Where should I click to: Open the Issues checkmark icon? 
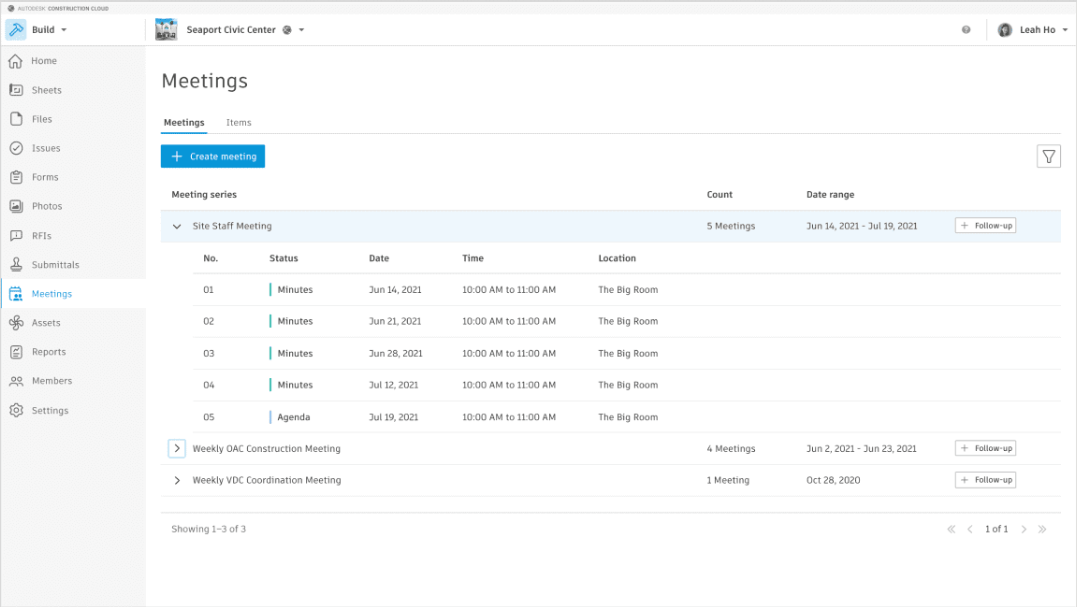click(x=16, y=148)
